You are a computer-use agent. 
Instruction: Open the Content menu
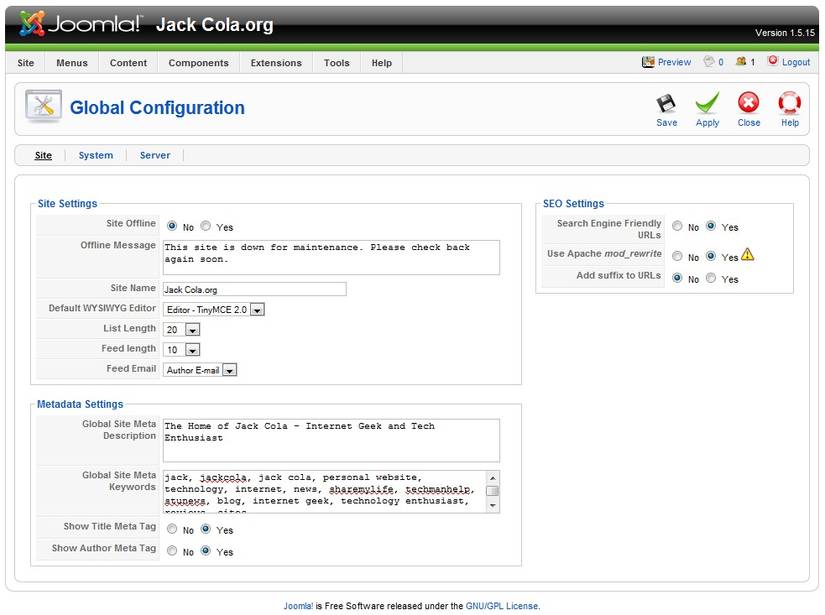(x=128, y=63)
